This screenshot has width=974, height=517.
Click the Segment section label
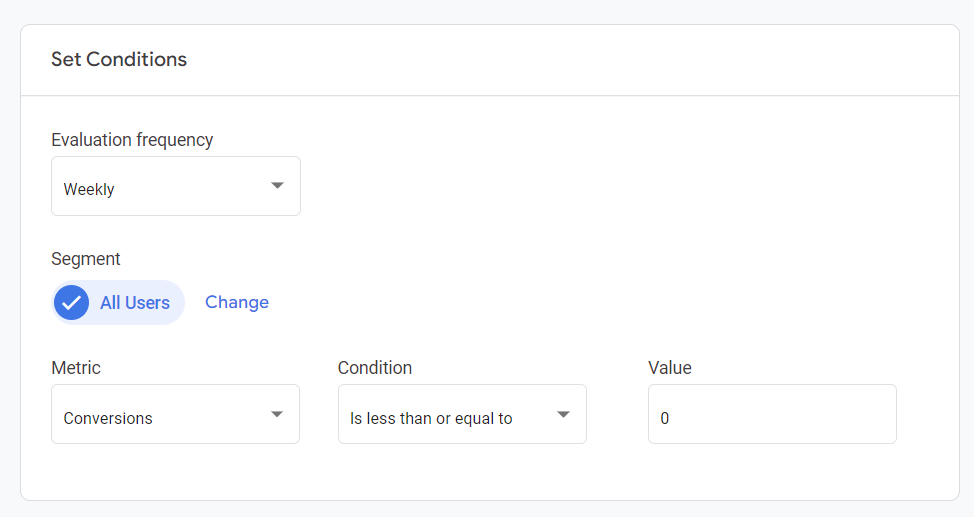(86, 259)
